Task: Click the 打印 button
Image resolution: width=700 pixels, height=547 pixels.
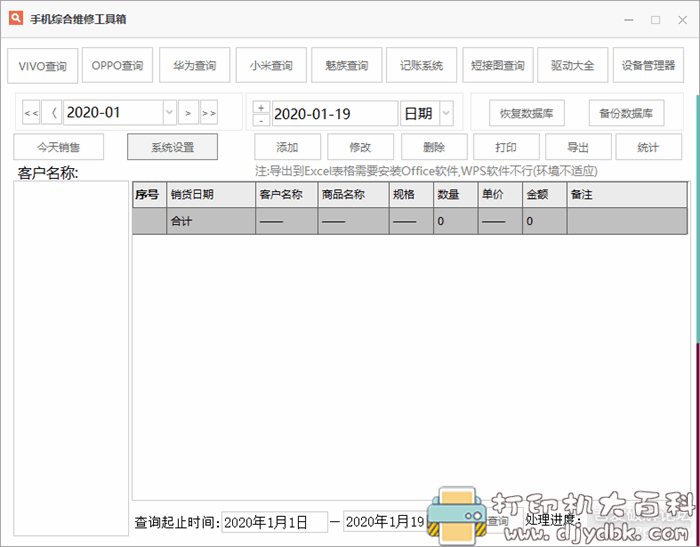Action: coord(506,147)
